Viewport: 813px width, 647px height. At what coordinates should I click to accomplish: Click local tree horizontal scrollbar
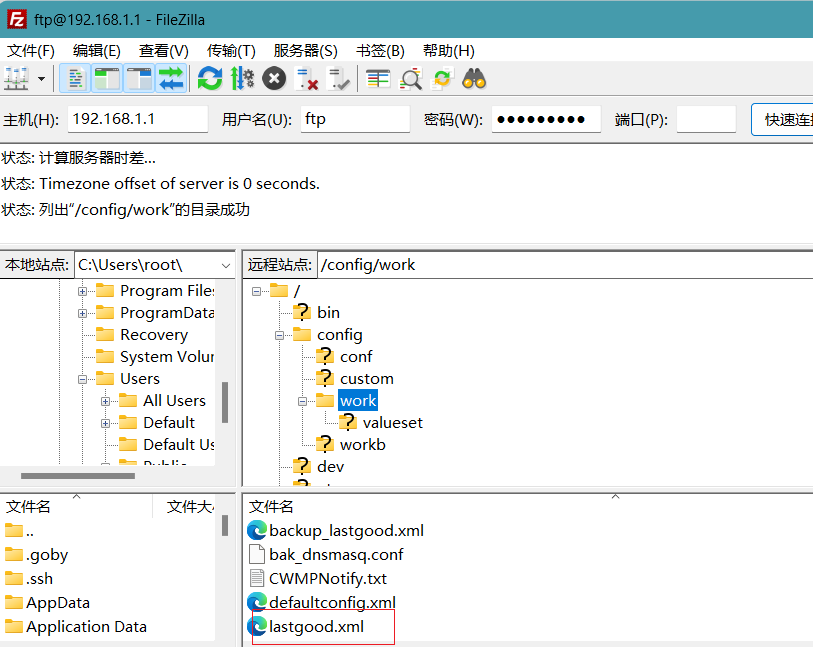78,475
